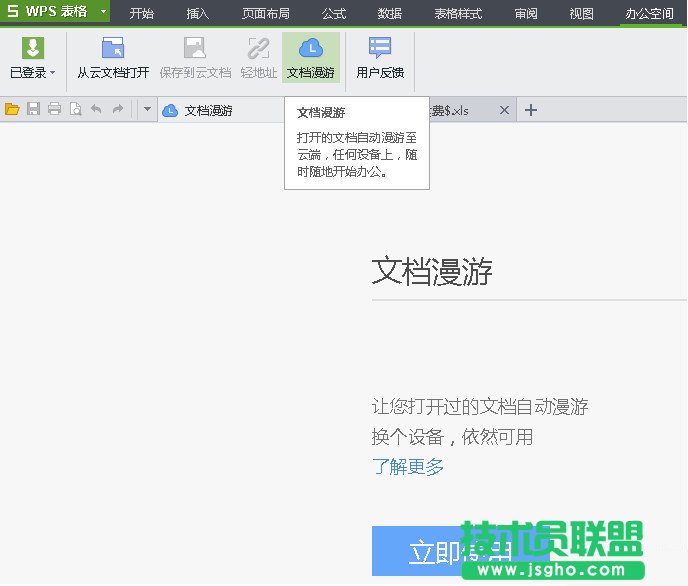Select the 文档漫游 document tab
This screenshot has width=688, height=586.
click(208, 111)
